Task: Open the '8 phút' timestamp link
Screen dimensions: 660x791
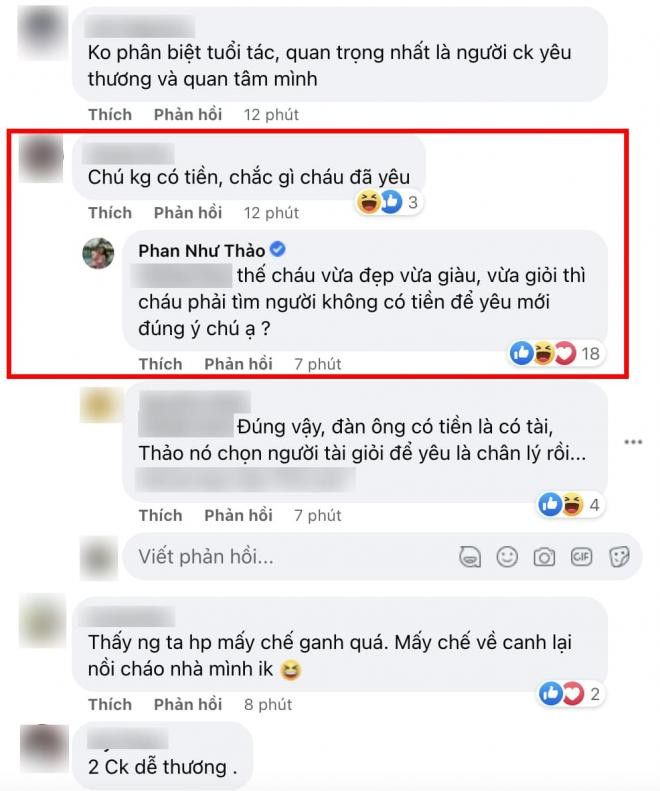Action: (x=268, y=704)
